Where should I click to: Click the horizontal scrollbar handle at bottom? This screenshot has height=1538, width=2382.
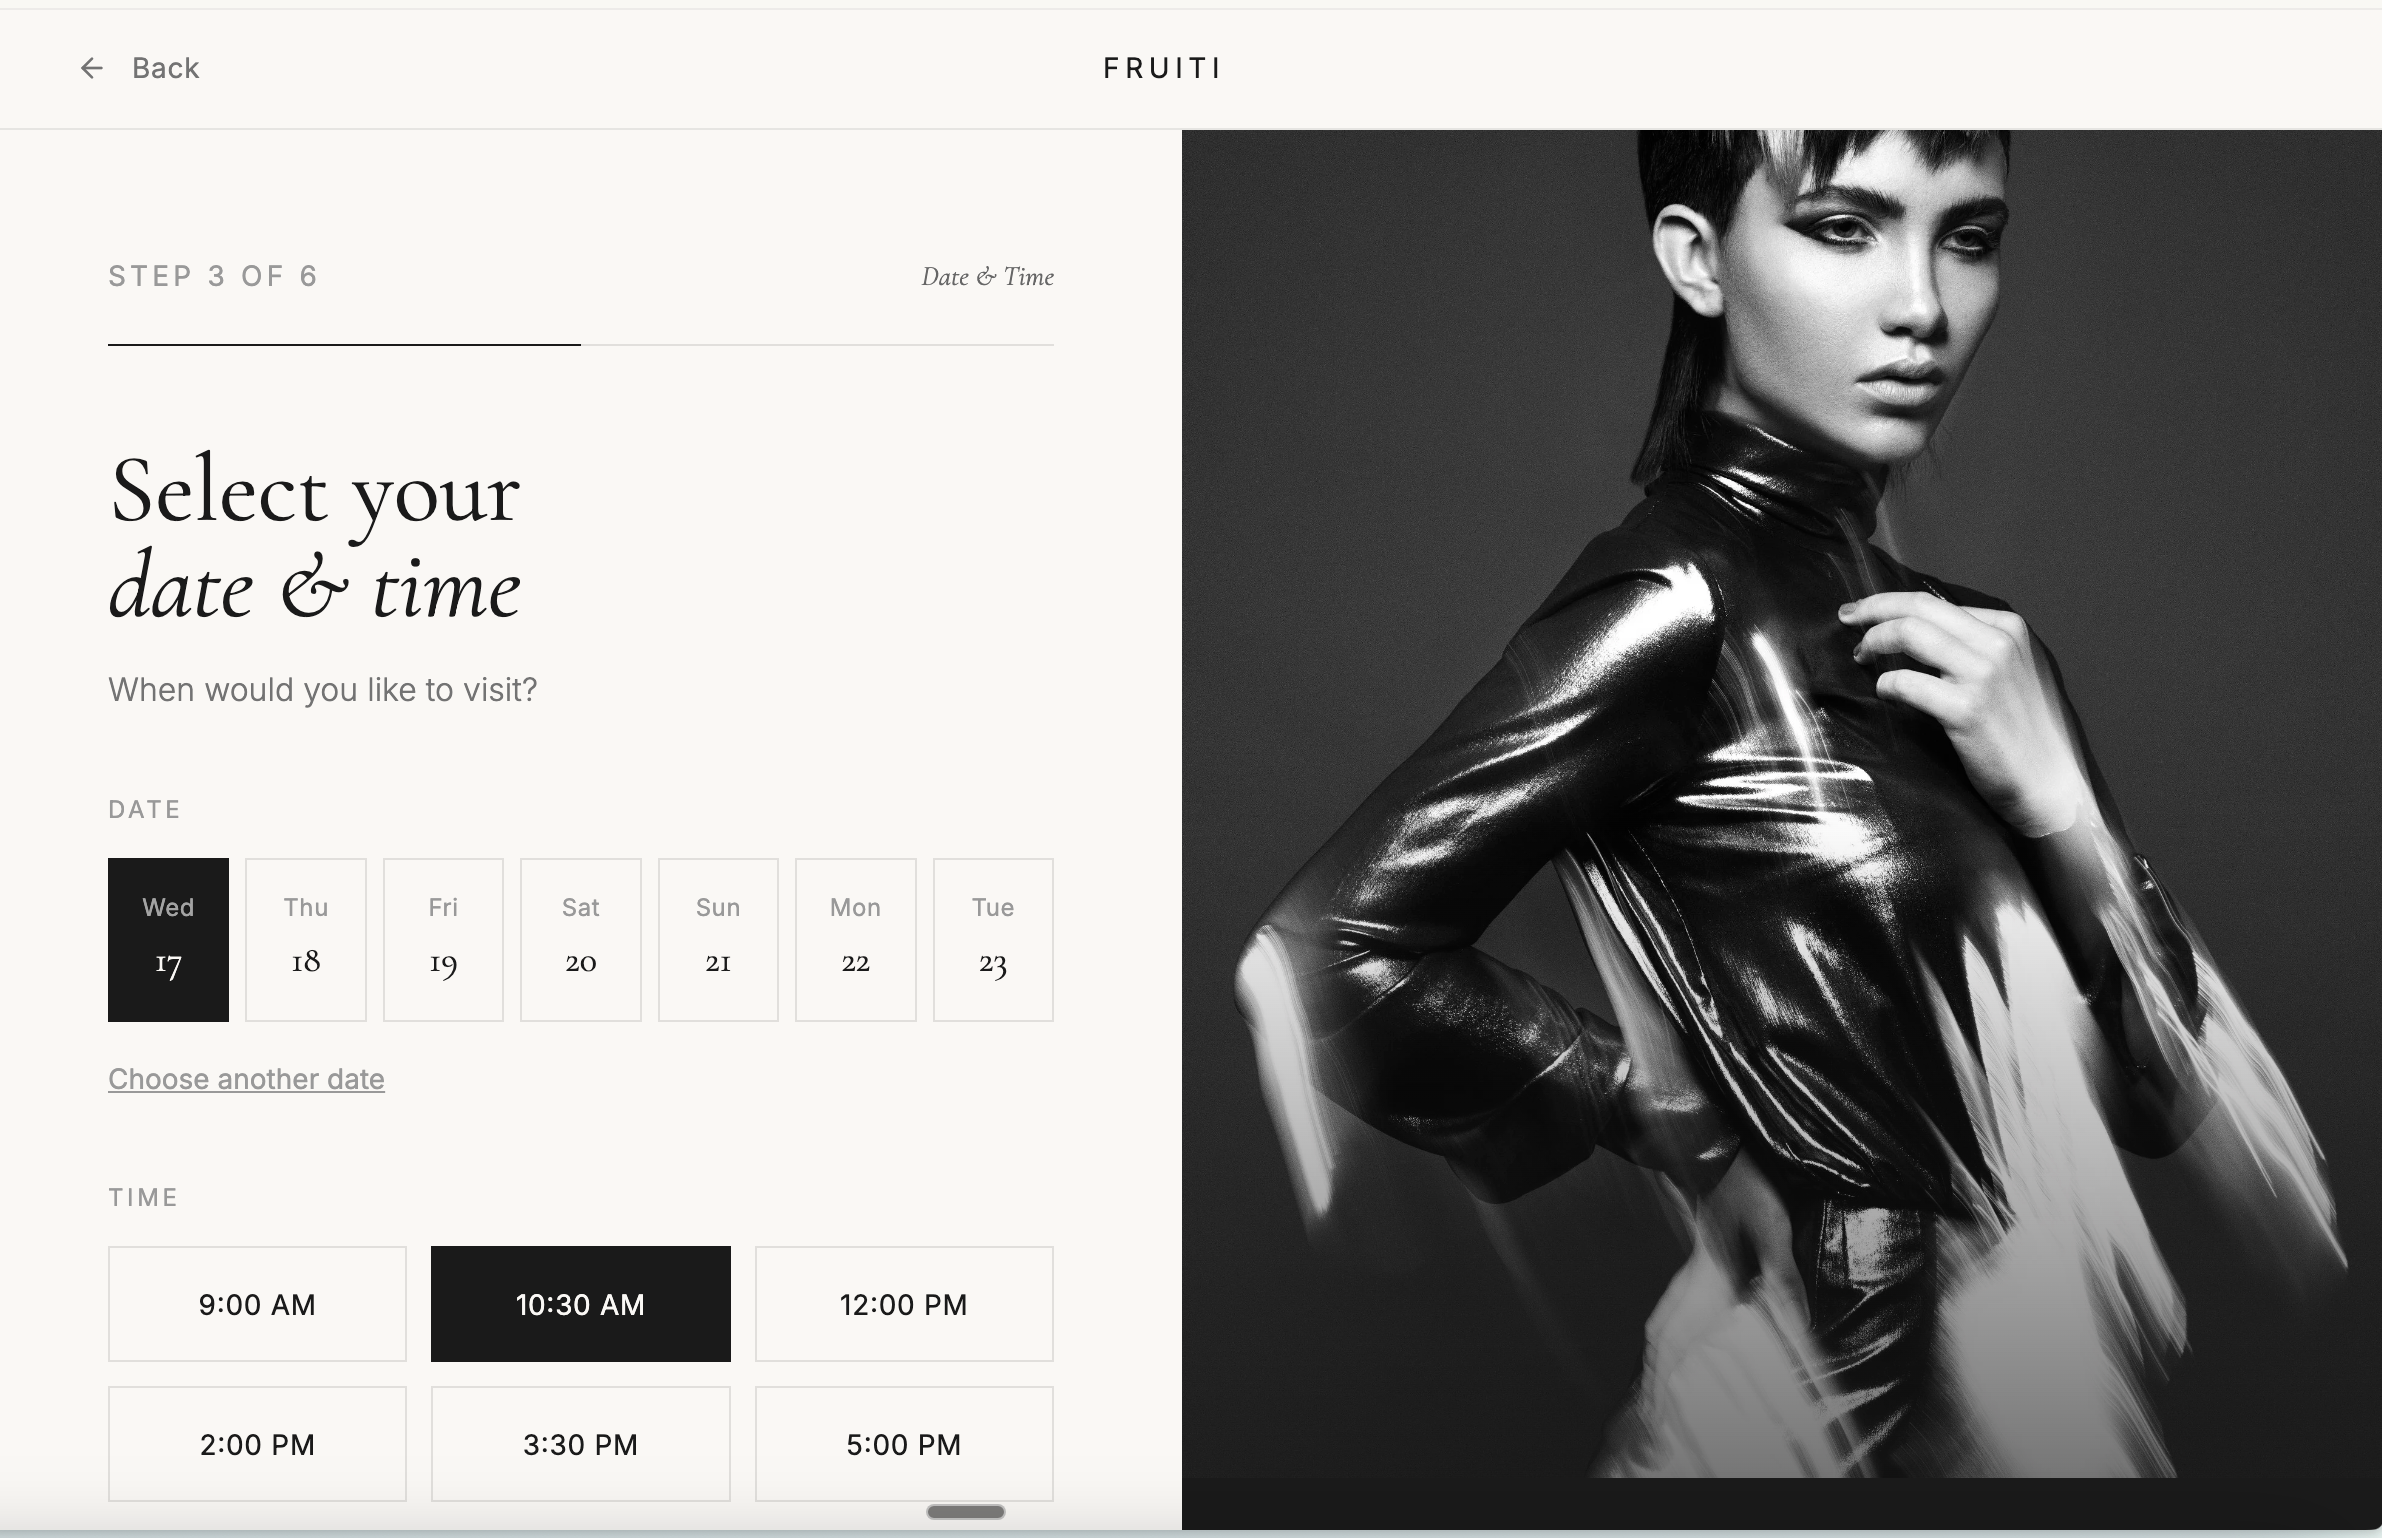pyautogui.click(x=966, y=1512)
